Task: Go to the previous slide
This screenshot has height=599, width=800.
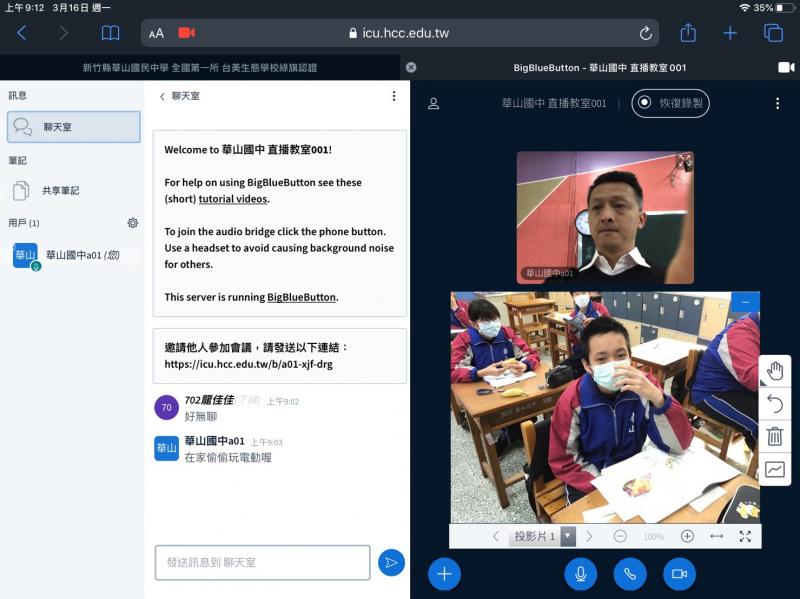Action: [x=496, y=536]
